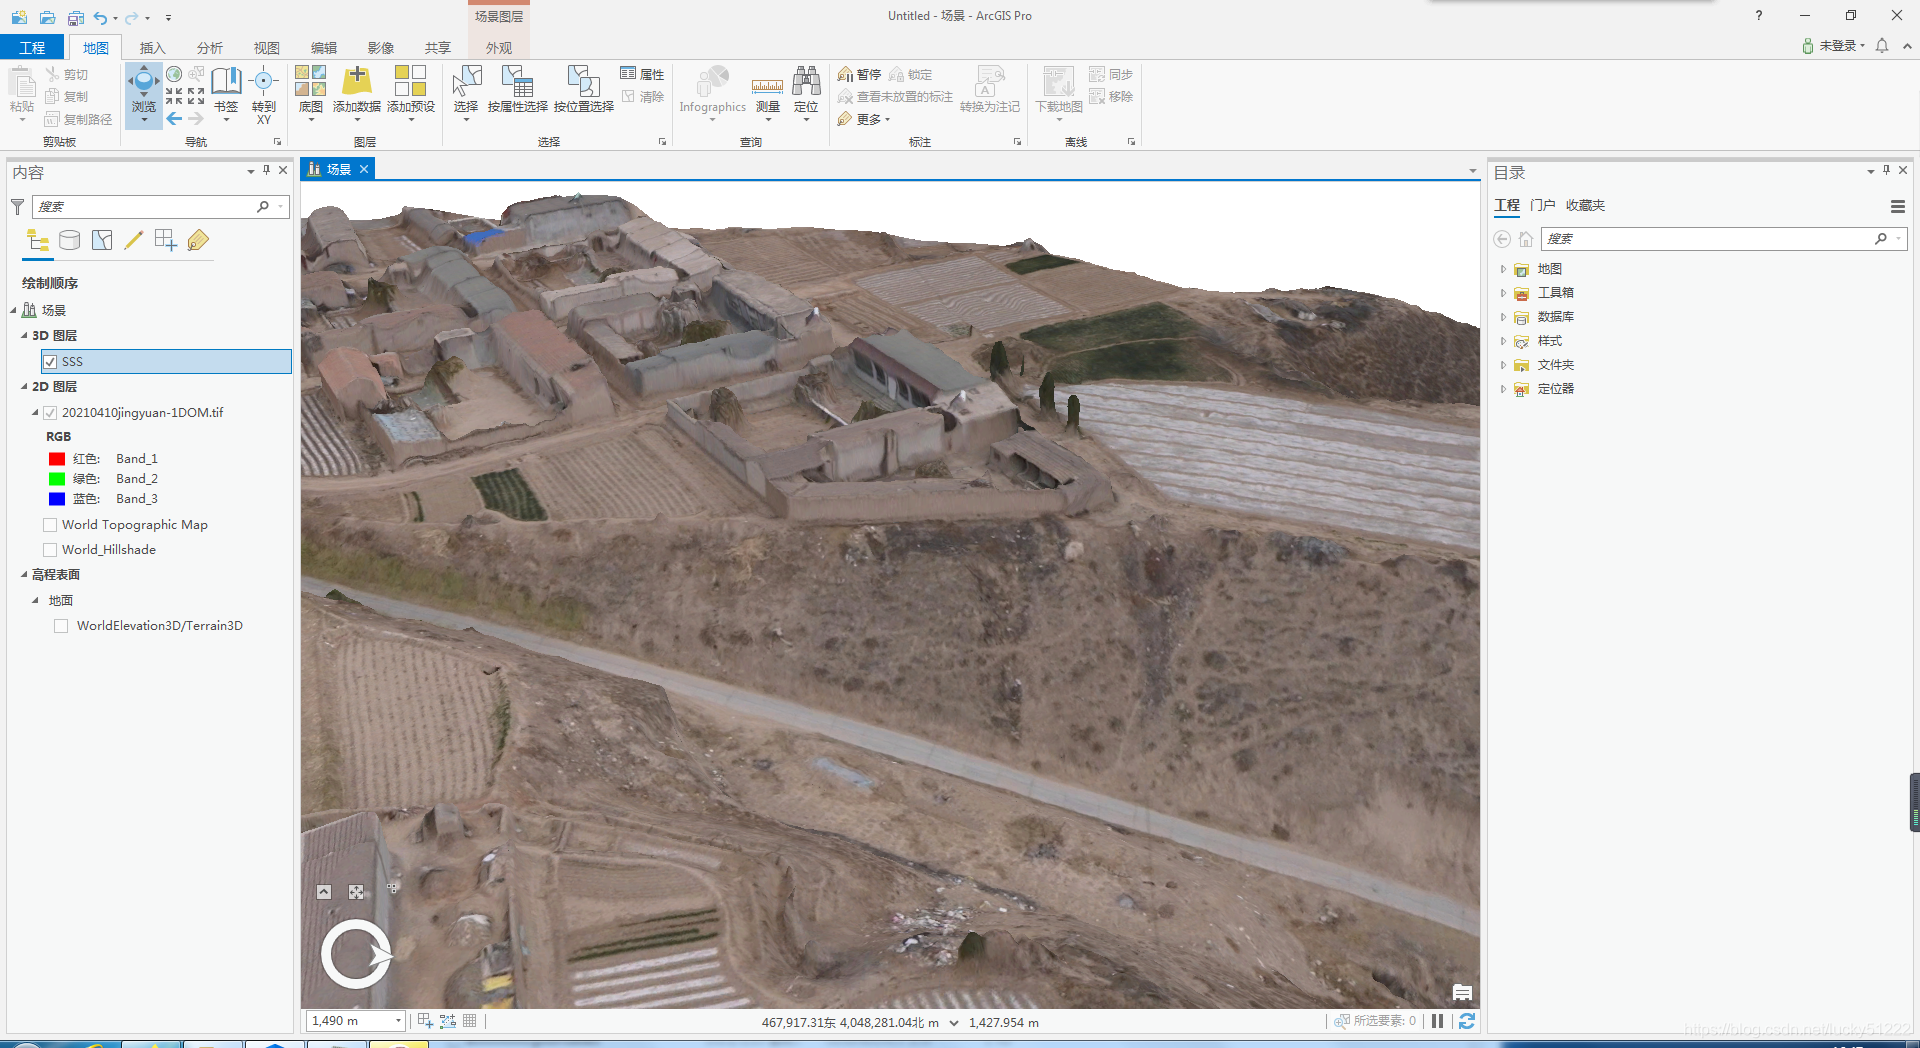Pause drawing in the status bar
The width and height of the screenshot is (1920, 1048).
(1438, 1021)
